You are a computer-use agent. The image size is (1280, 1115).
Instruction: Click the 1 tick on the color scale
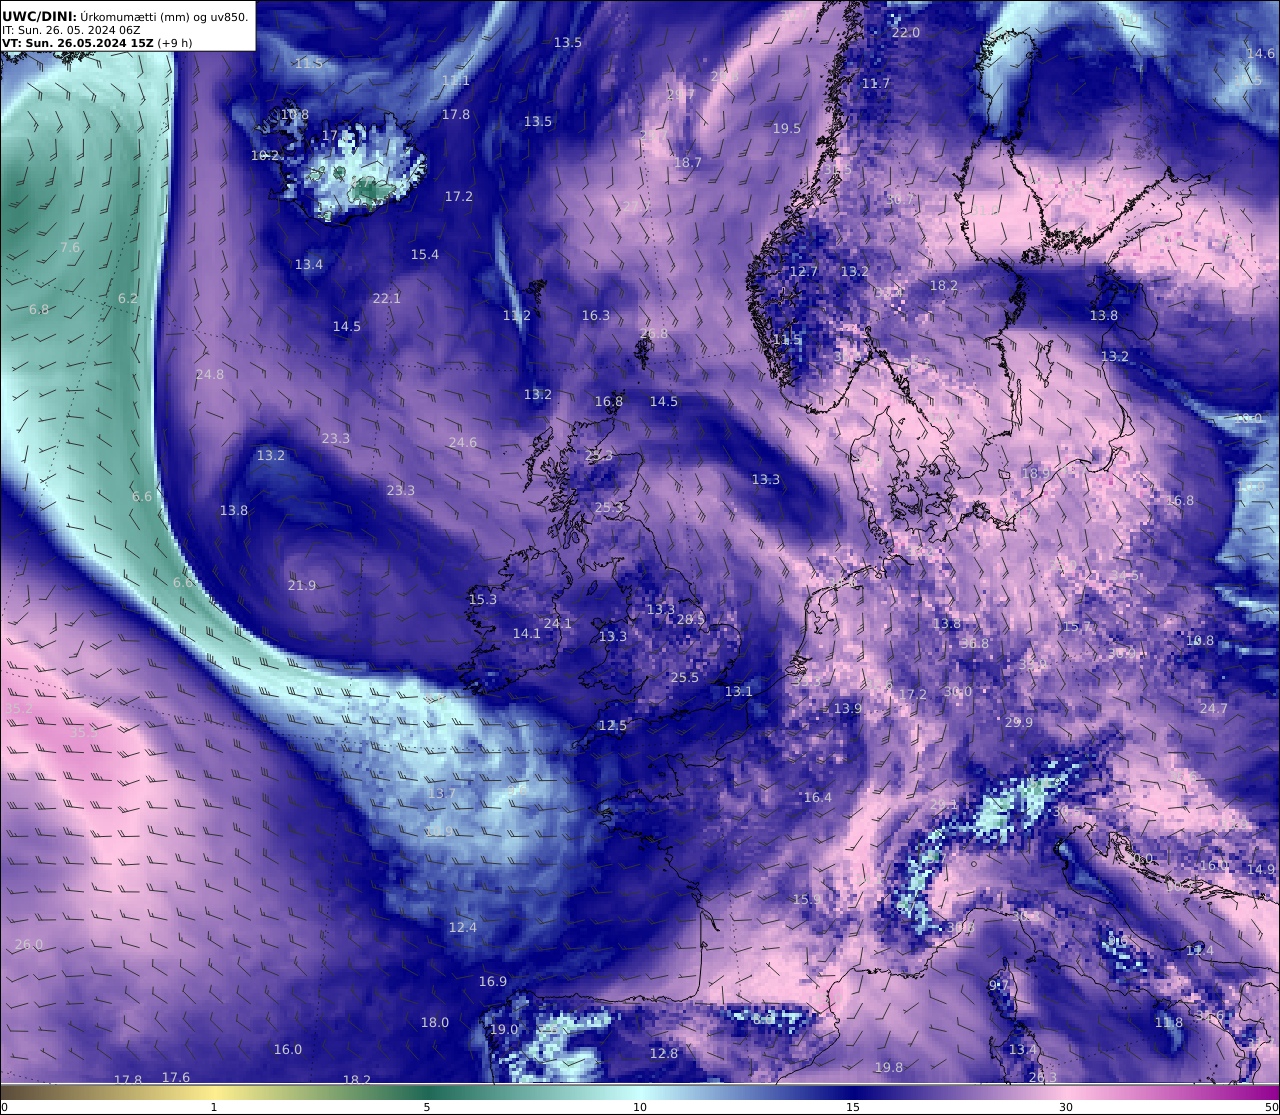(214, 1107)
